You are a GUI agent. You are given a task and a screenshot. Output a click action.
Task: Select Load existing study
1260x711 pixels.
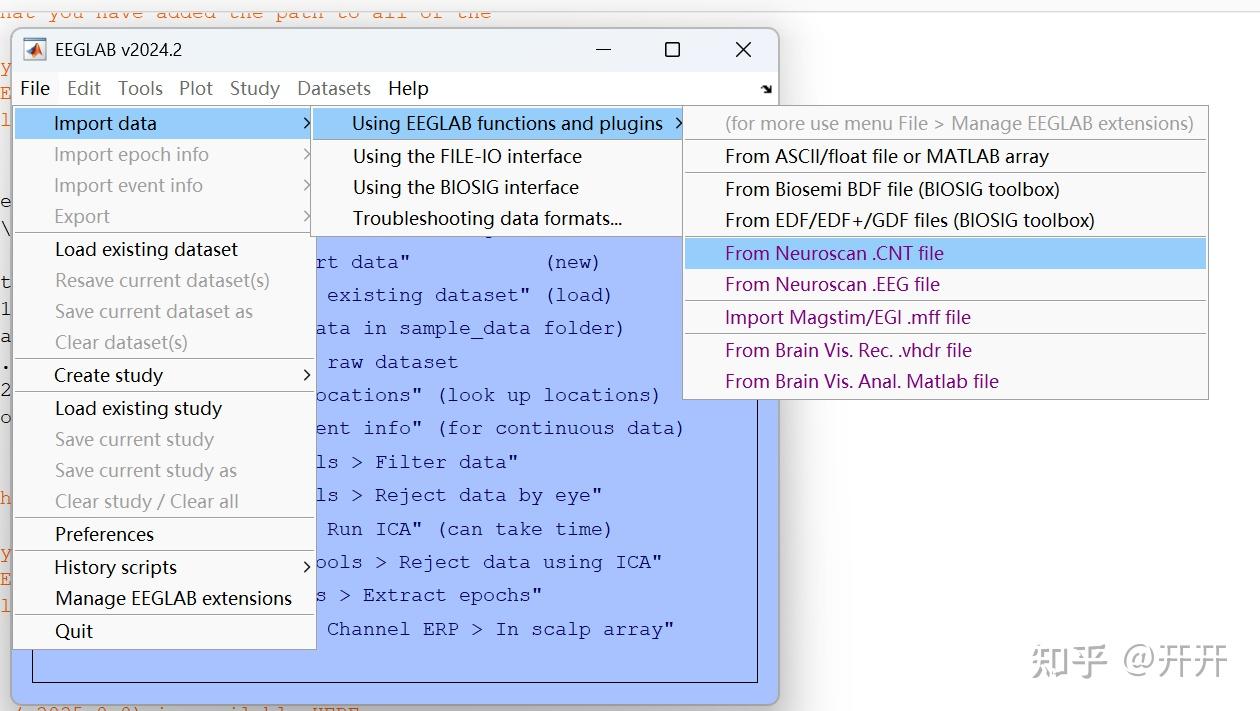pos(164,408)
